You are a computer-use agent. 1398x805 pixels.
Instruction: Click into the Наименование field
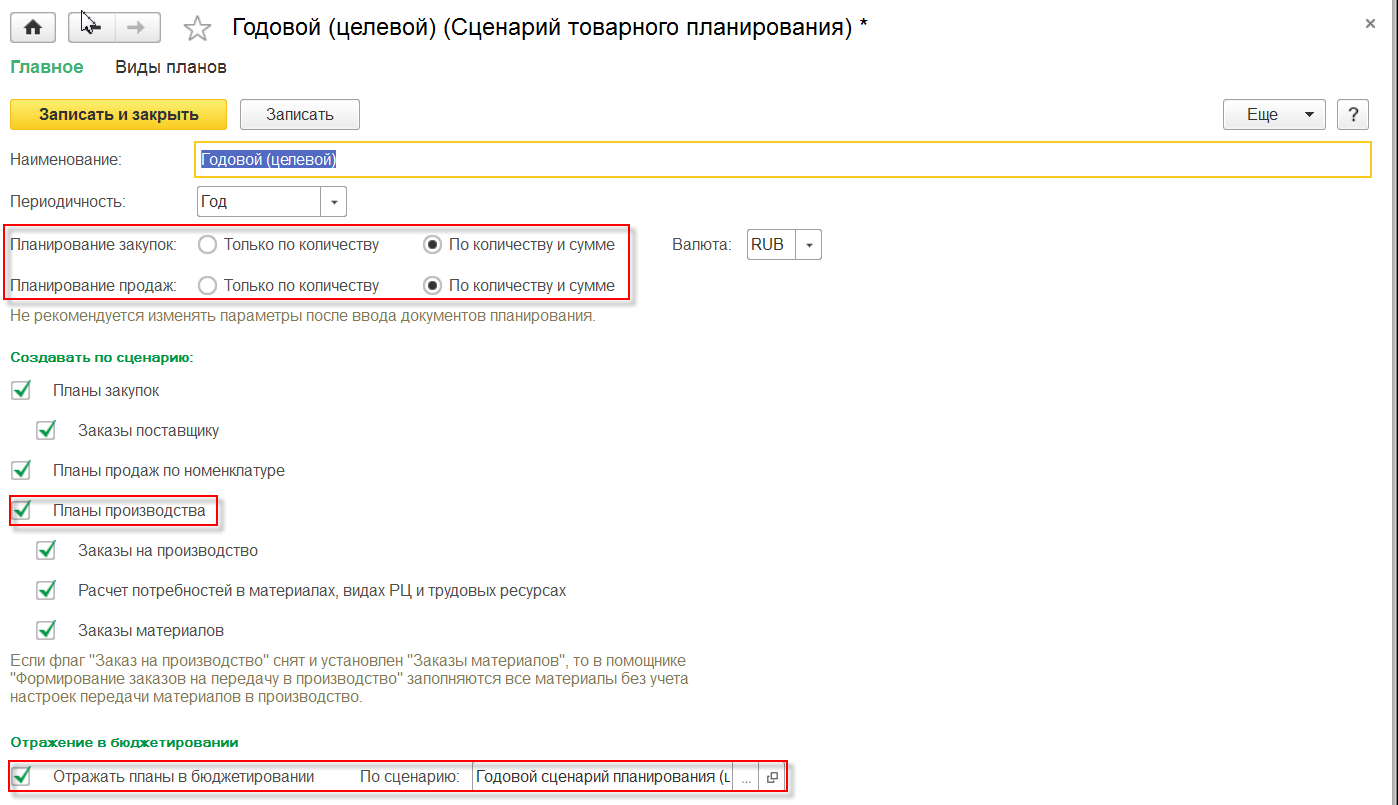(783, 159)
